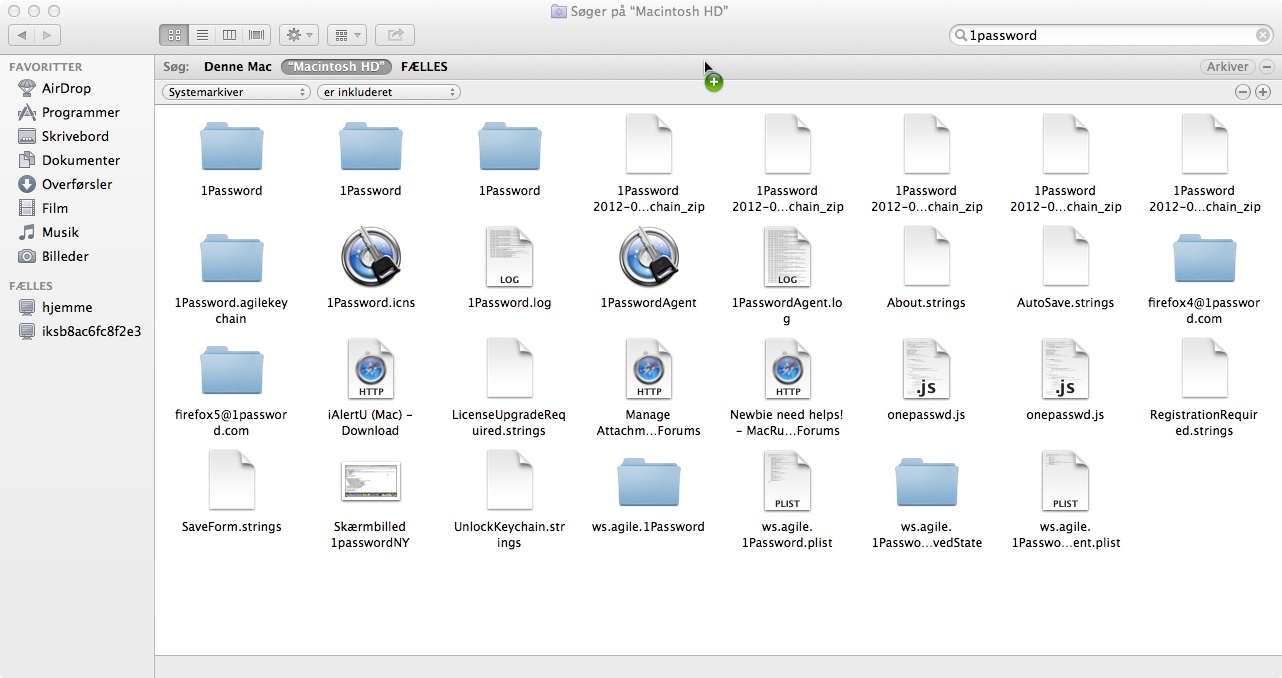Set search scope to FÆLLES
1282x678 pixels.
[x=424, y=67]
